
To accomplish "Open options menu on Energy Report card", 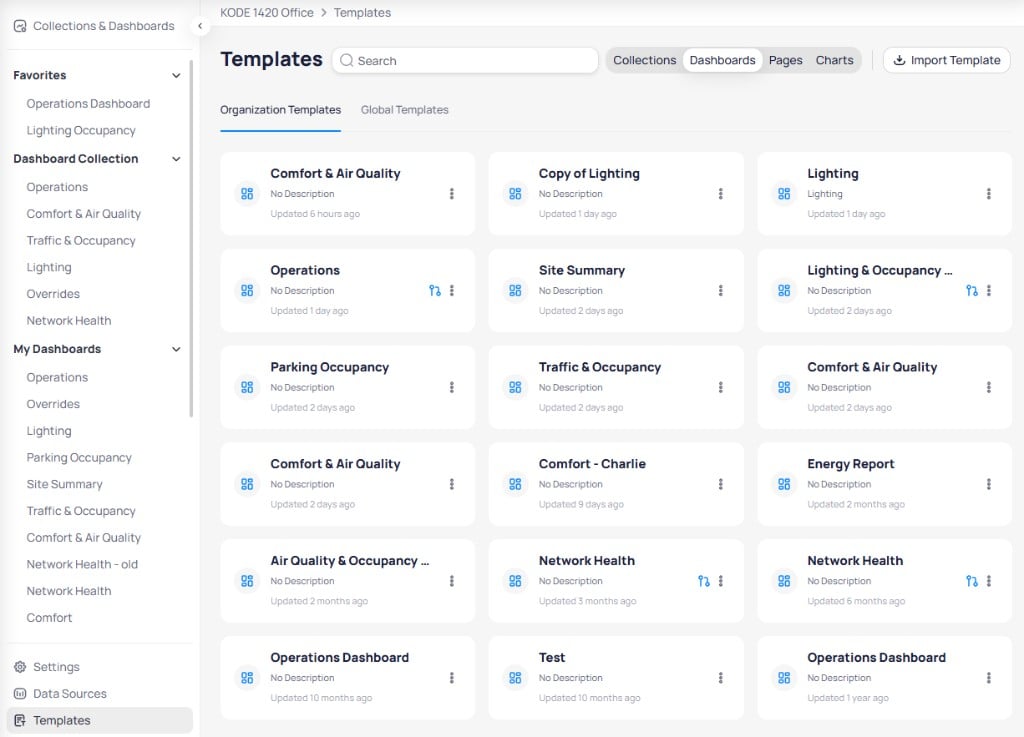I will click(x=989, y=484).
